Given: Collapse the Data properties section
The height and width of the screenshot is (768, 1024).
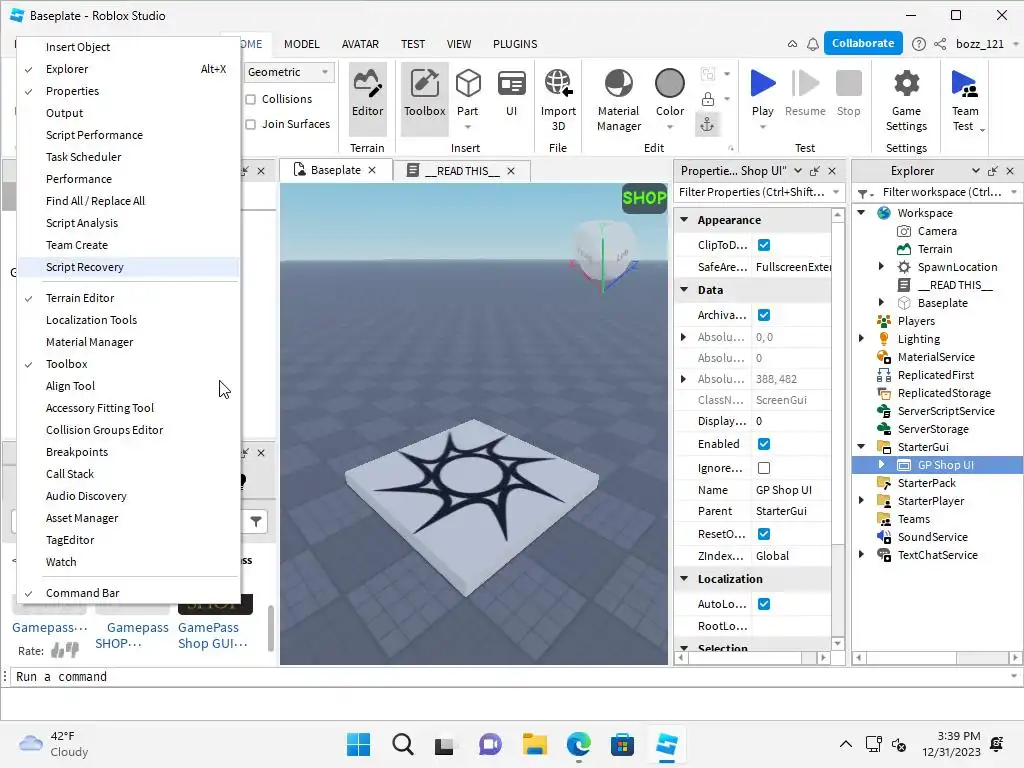Looking at the screenshot, I should point(684,290).
